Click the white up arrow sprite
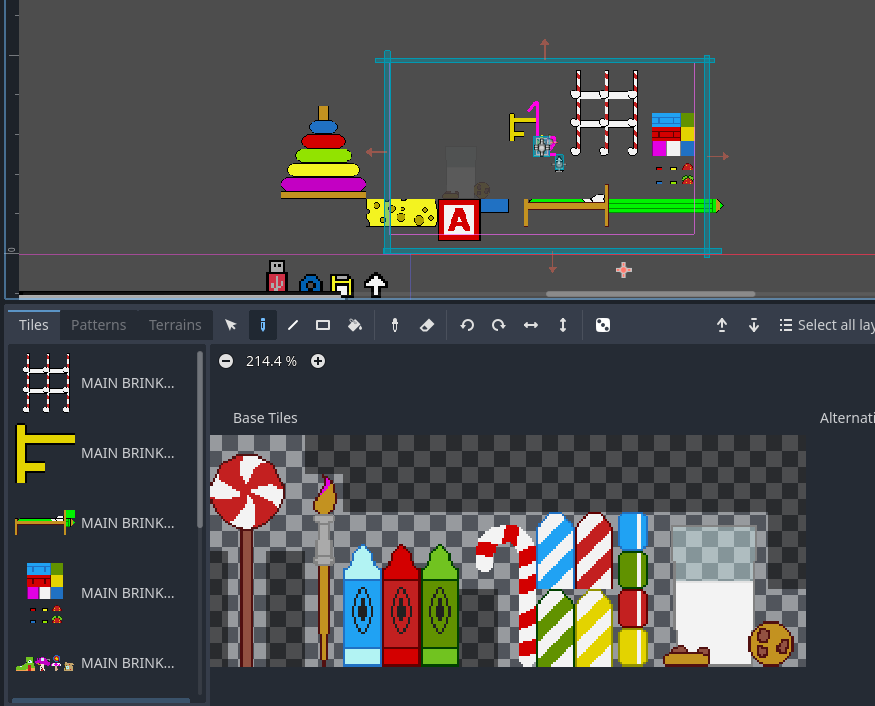Viewport: 875px width, 706px height. [x=376, y=284]
